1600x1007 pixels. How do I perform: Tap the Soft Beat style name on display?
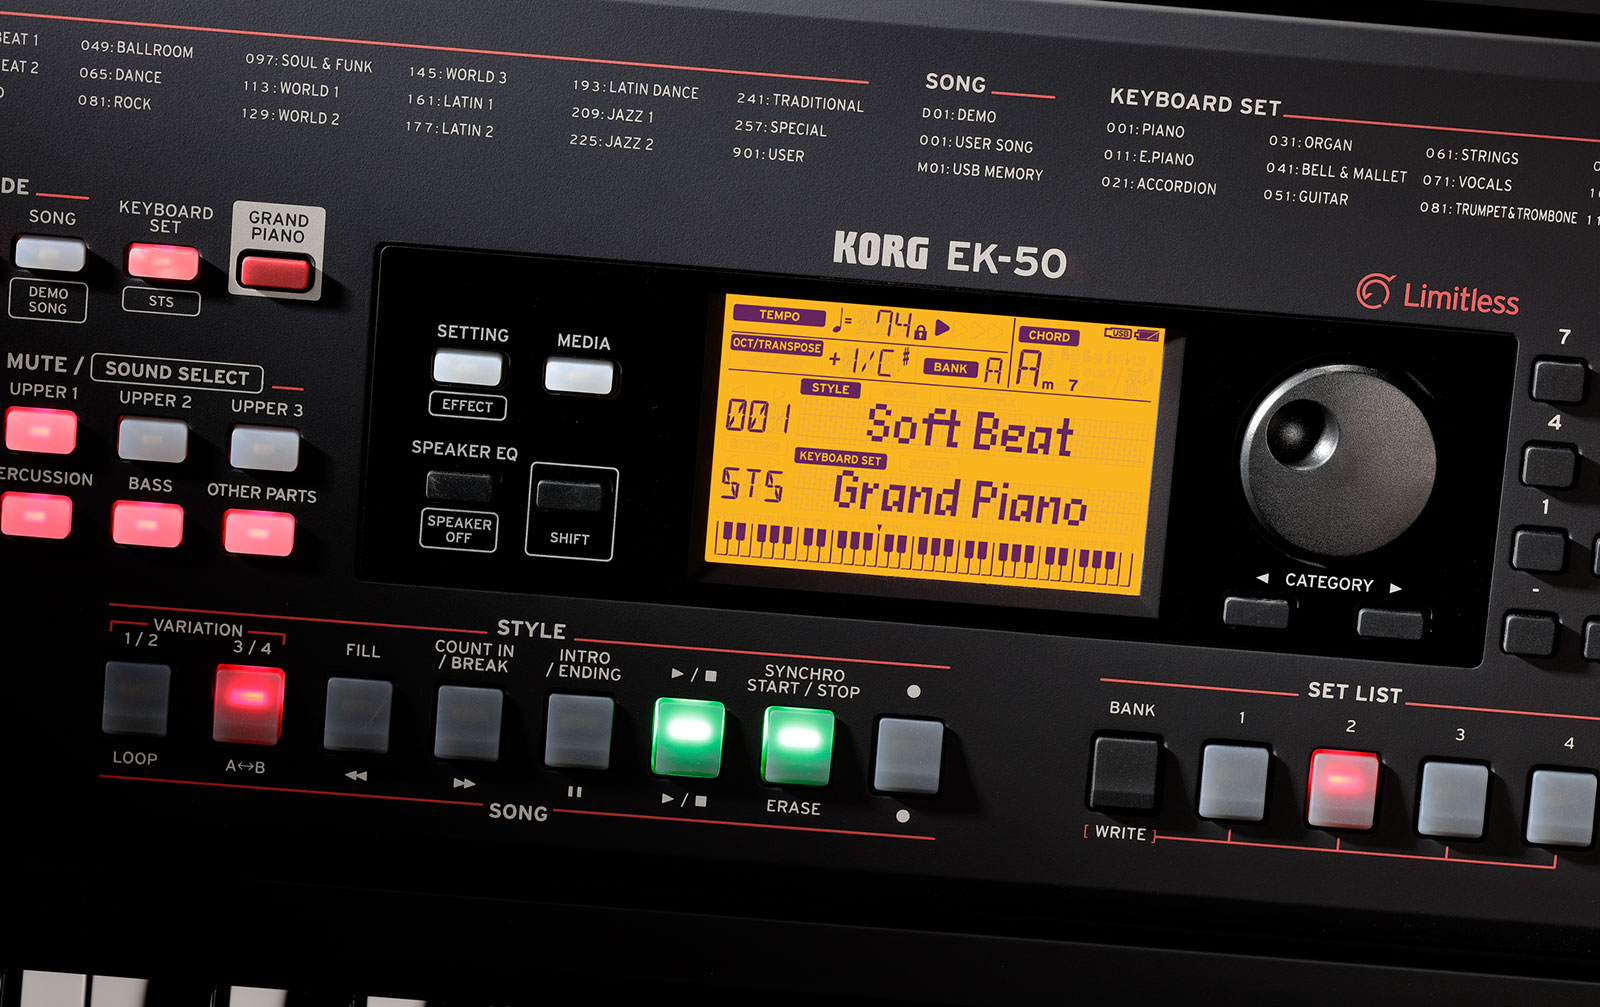coord(969,429)
